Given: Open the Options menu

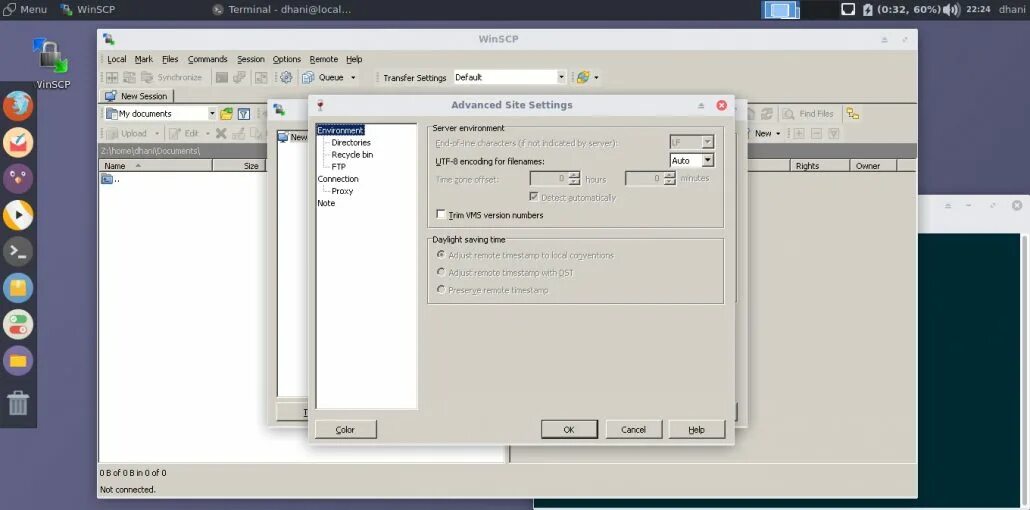Looking at the screenshot, I should point(287,59).
